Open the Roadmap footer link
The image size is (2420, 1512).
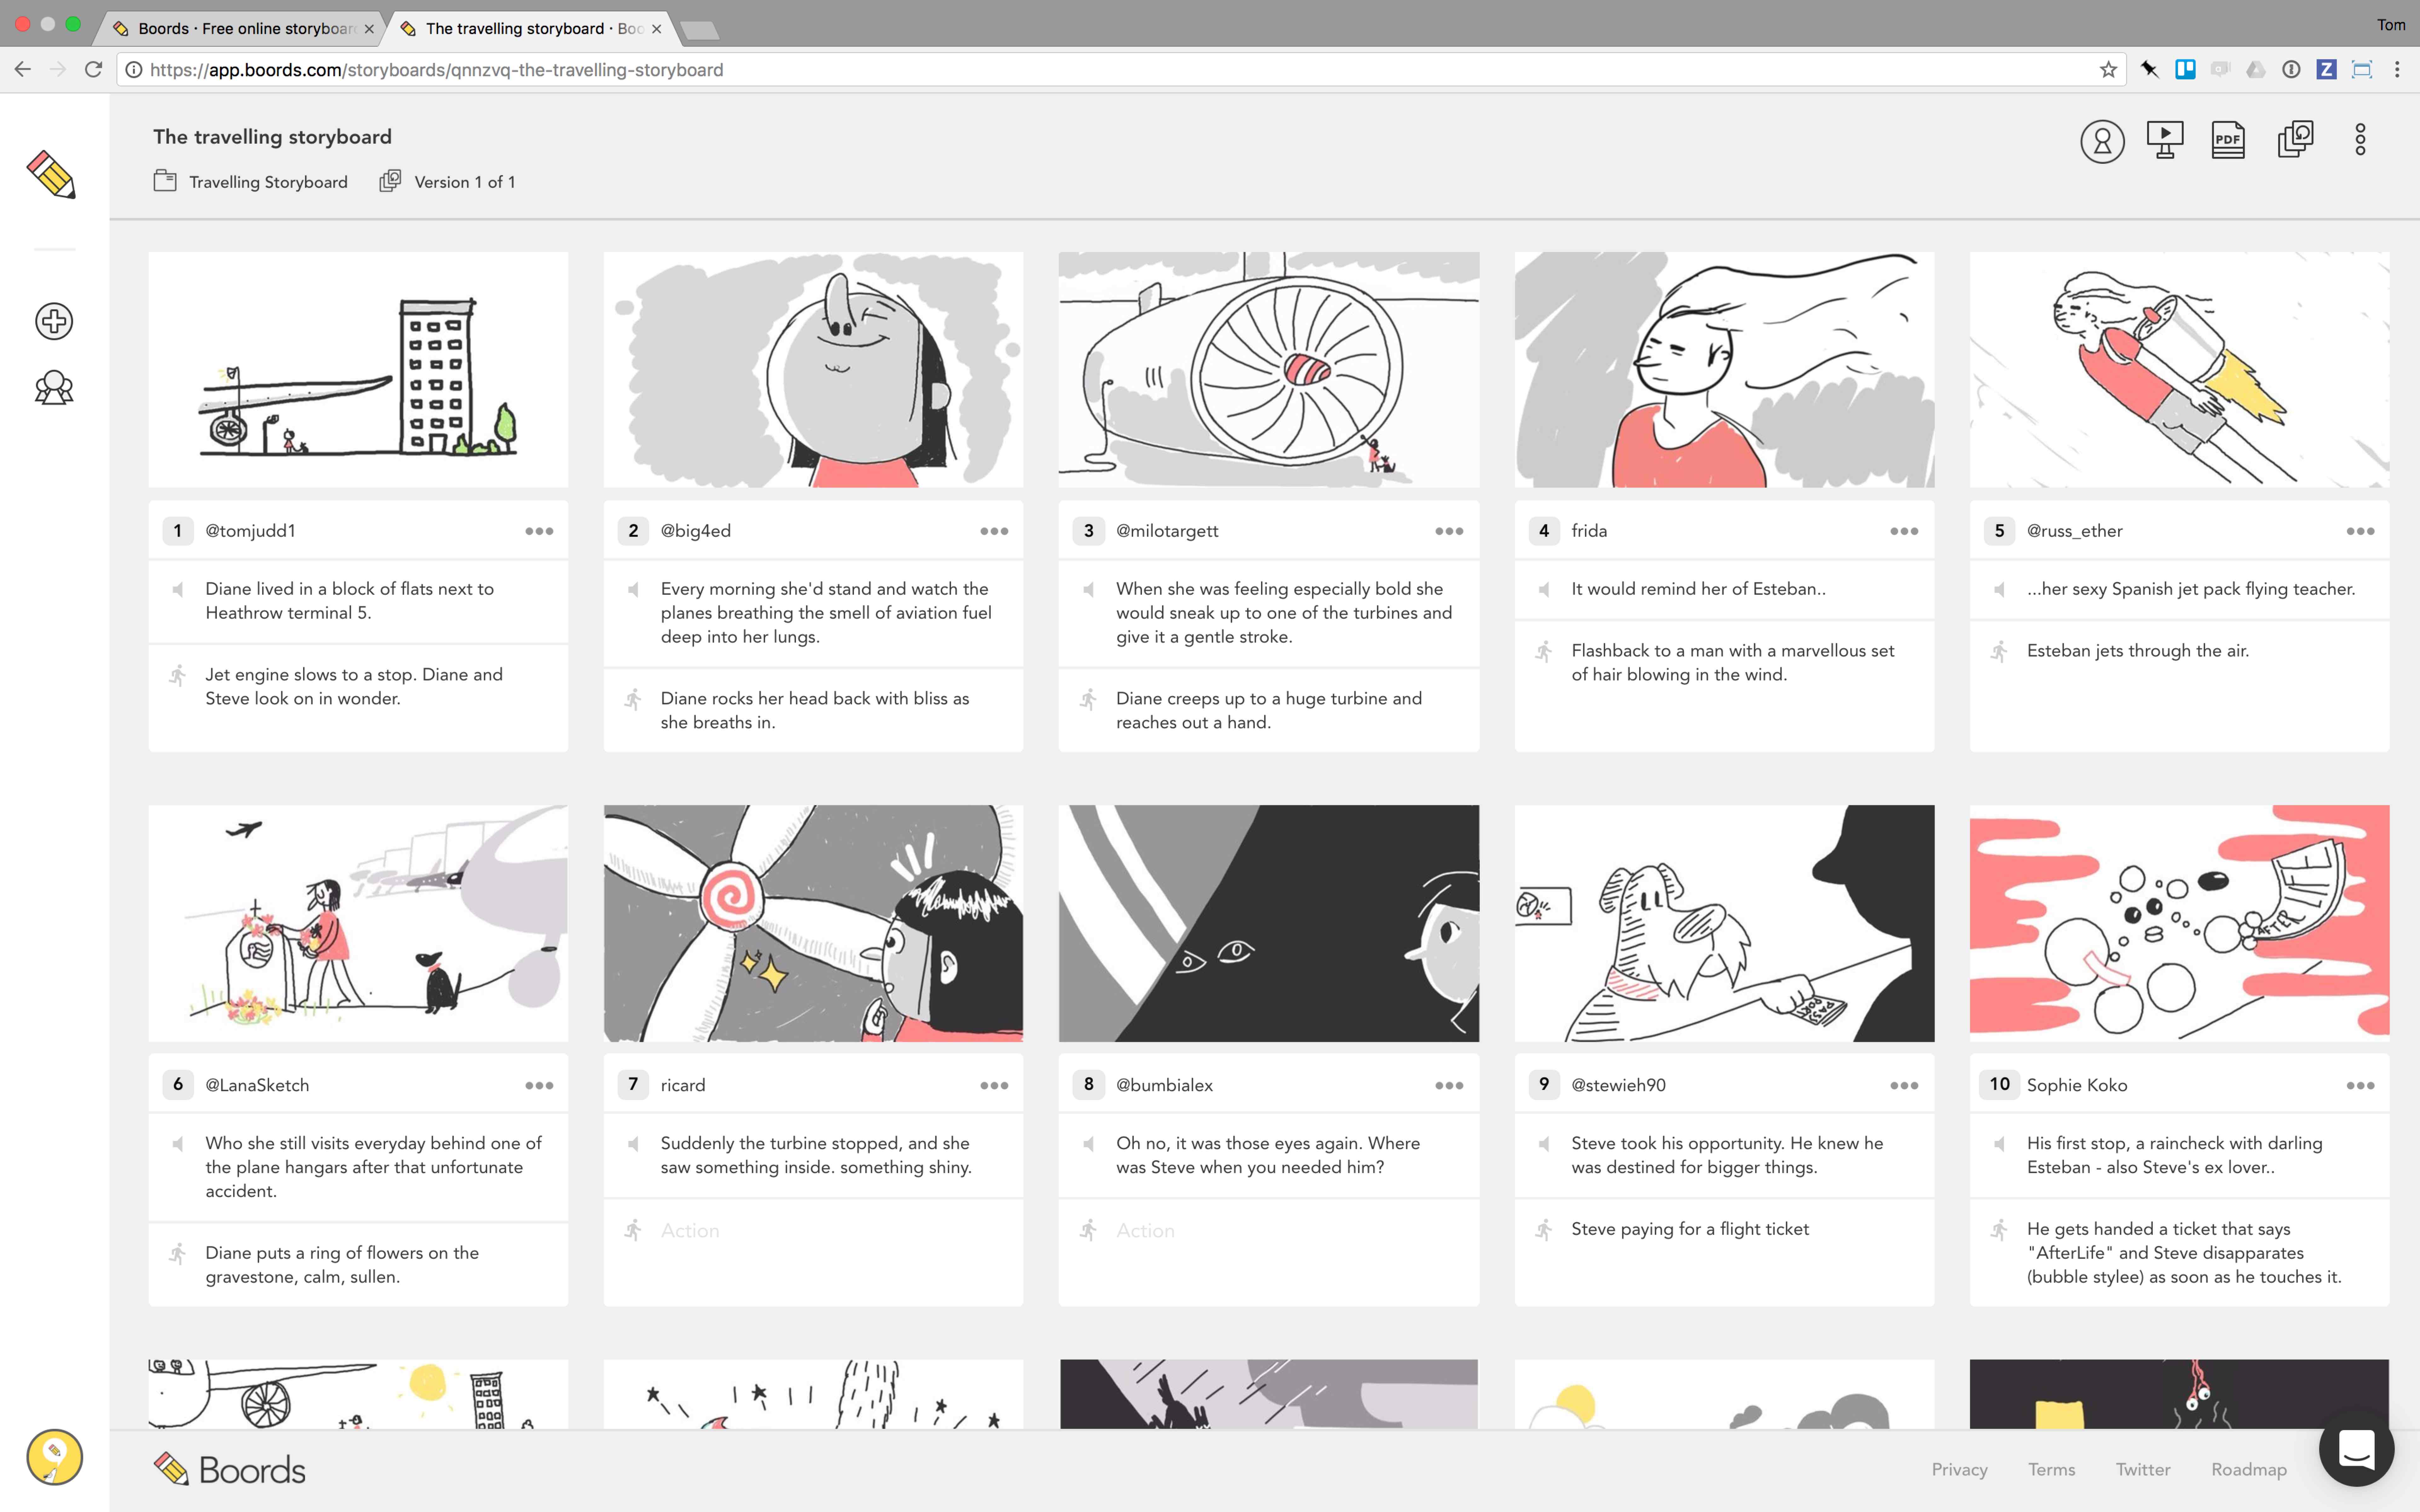click(x=2248, y=1469)
